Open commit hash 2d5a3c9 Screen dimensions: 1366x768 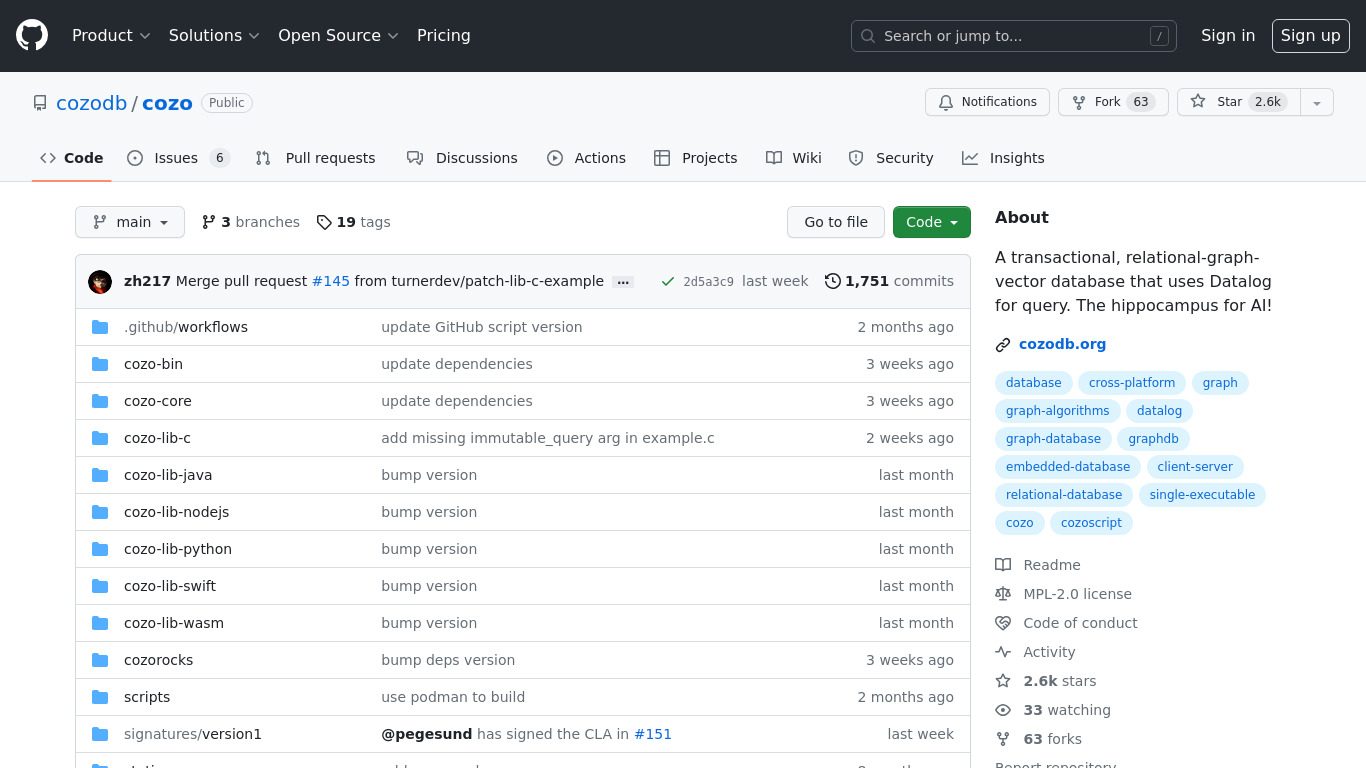708,282
